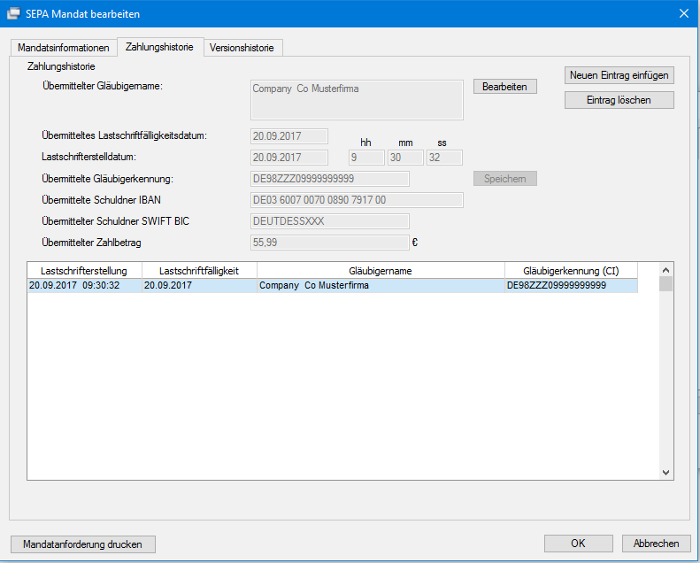Viewport: 700px width, 563px height.
Task: Click table cell Company Co Musterfirma
Action: (x=381, y=286)
